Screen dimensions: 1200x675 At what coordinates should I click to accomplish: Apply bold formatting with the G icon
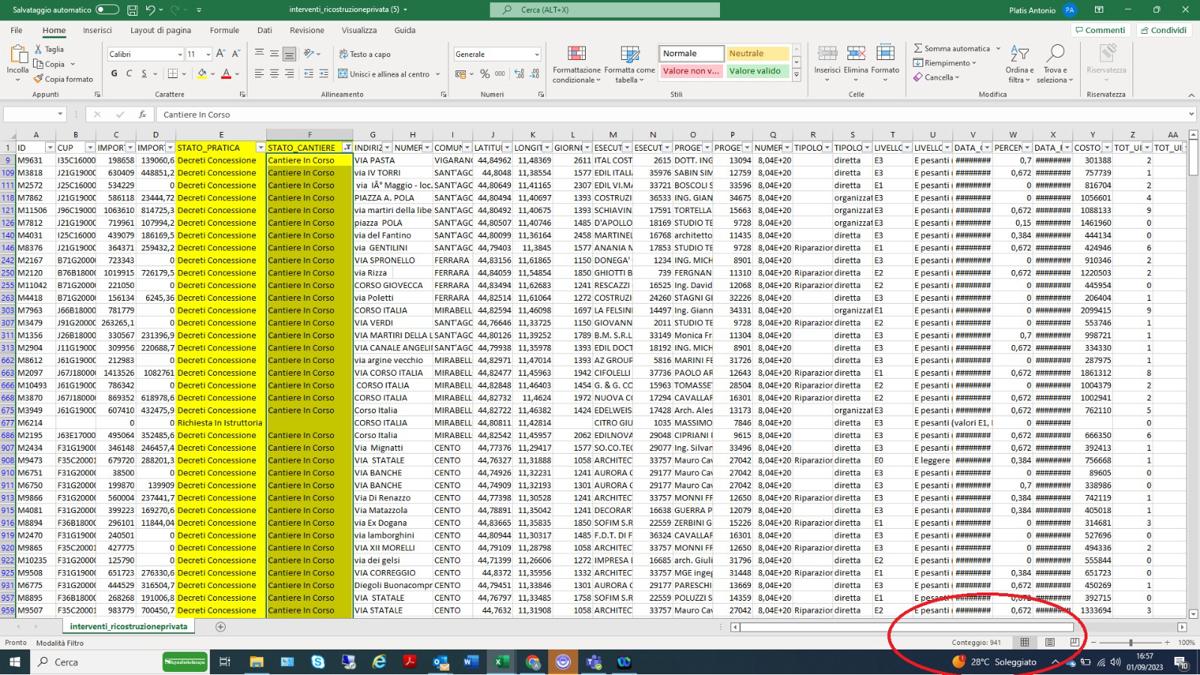click(114, 74)
